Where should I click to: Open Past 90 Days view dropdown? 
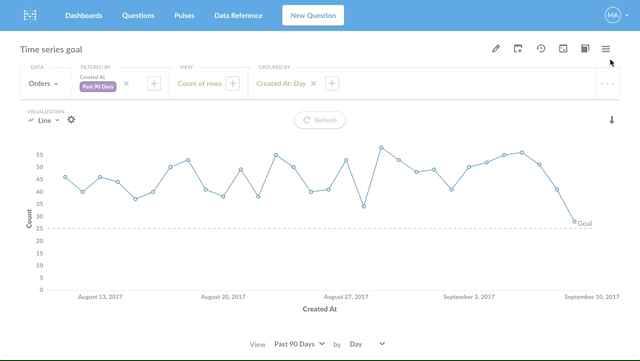299,344
